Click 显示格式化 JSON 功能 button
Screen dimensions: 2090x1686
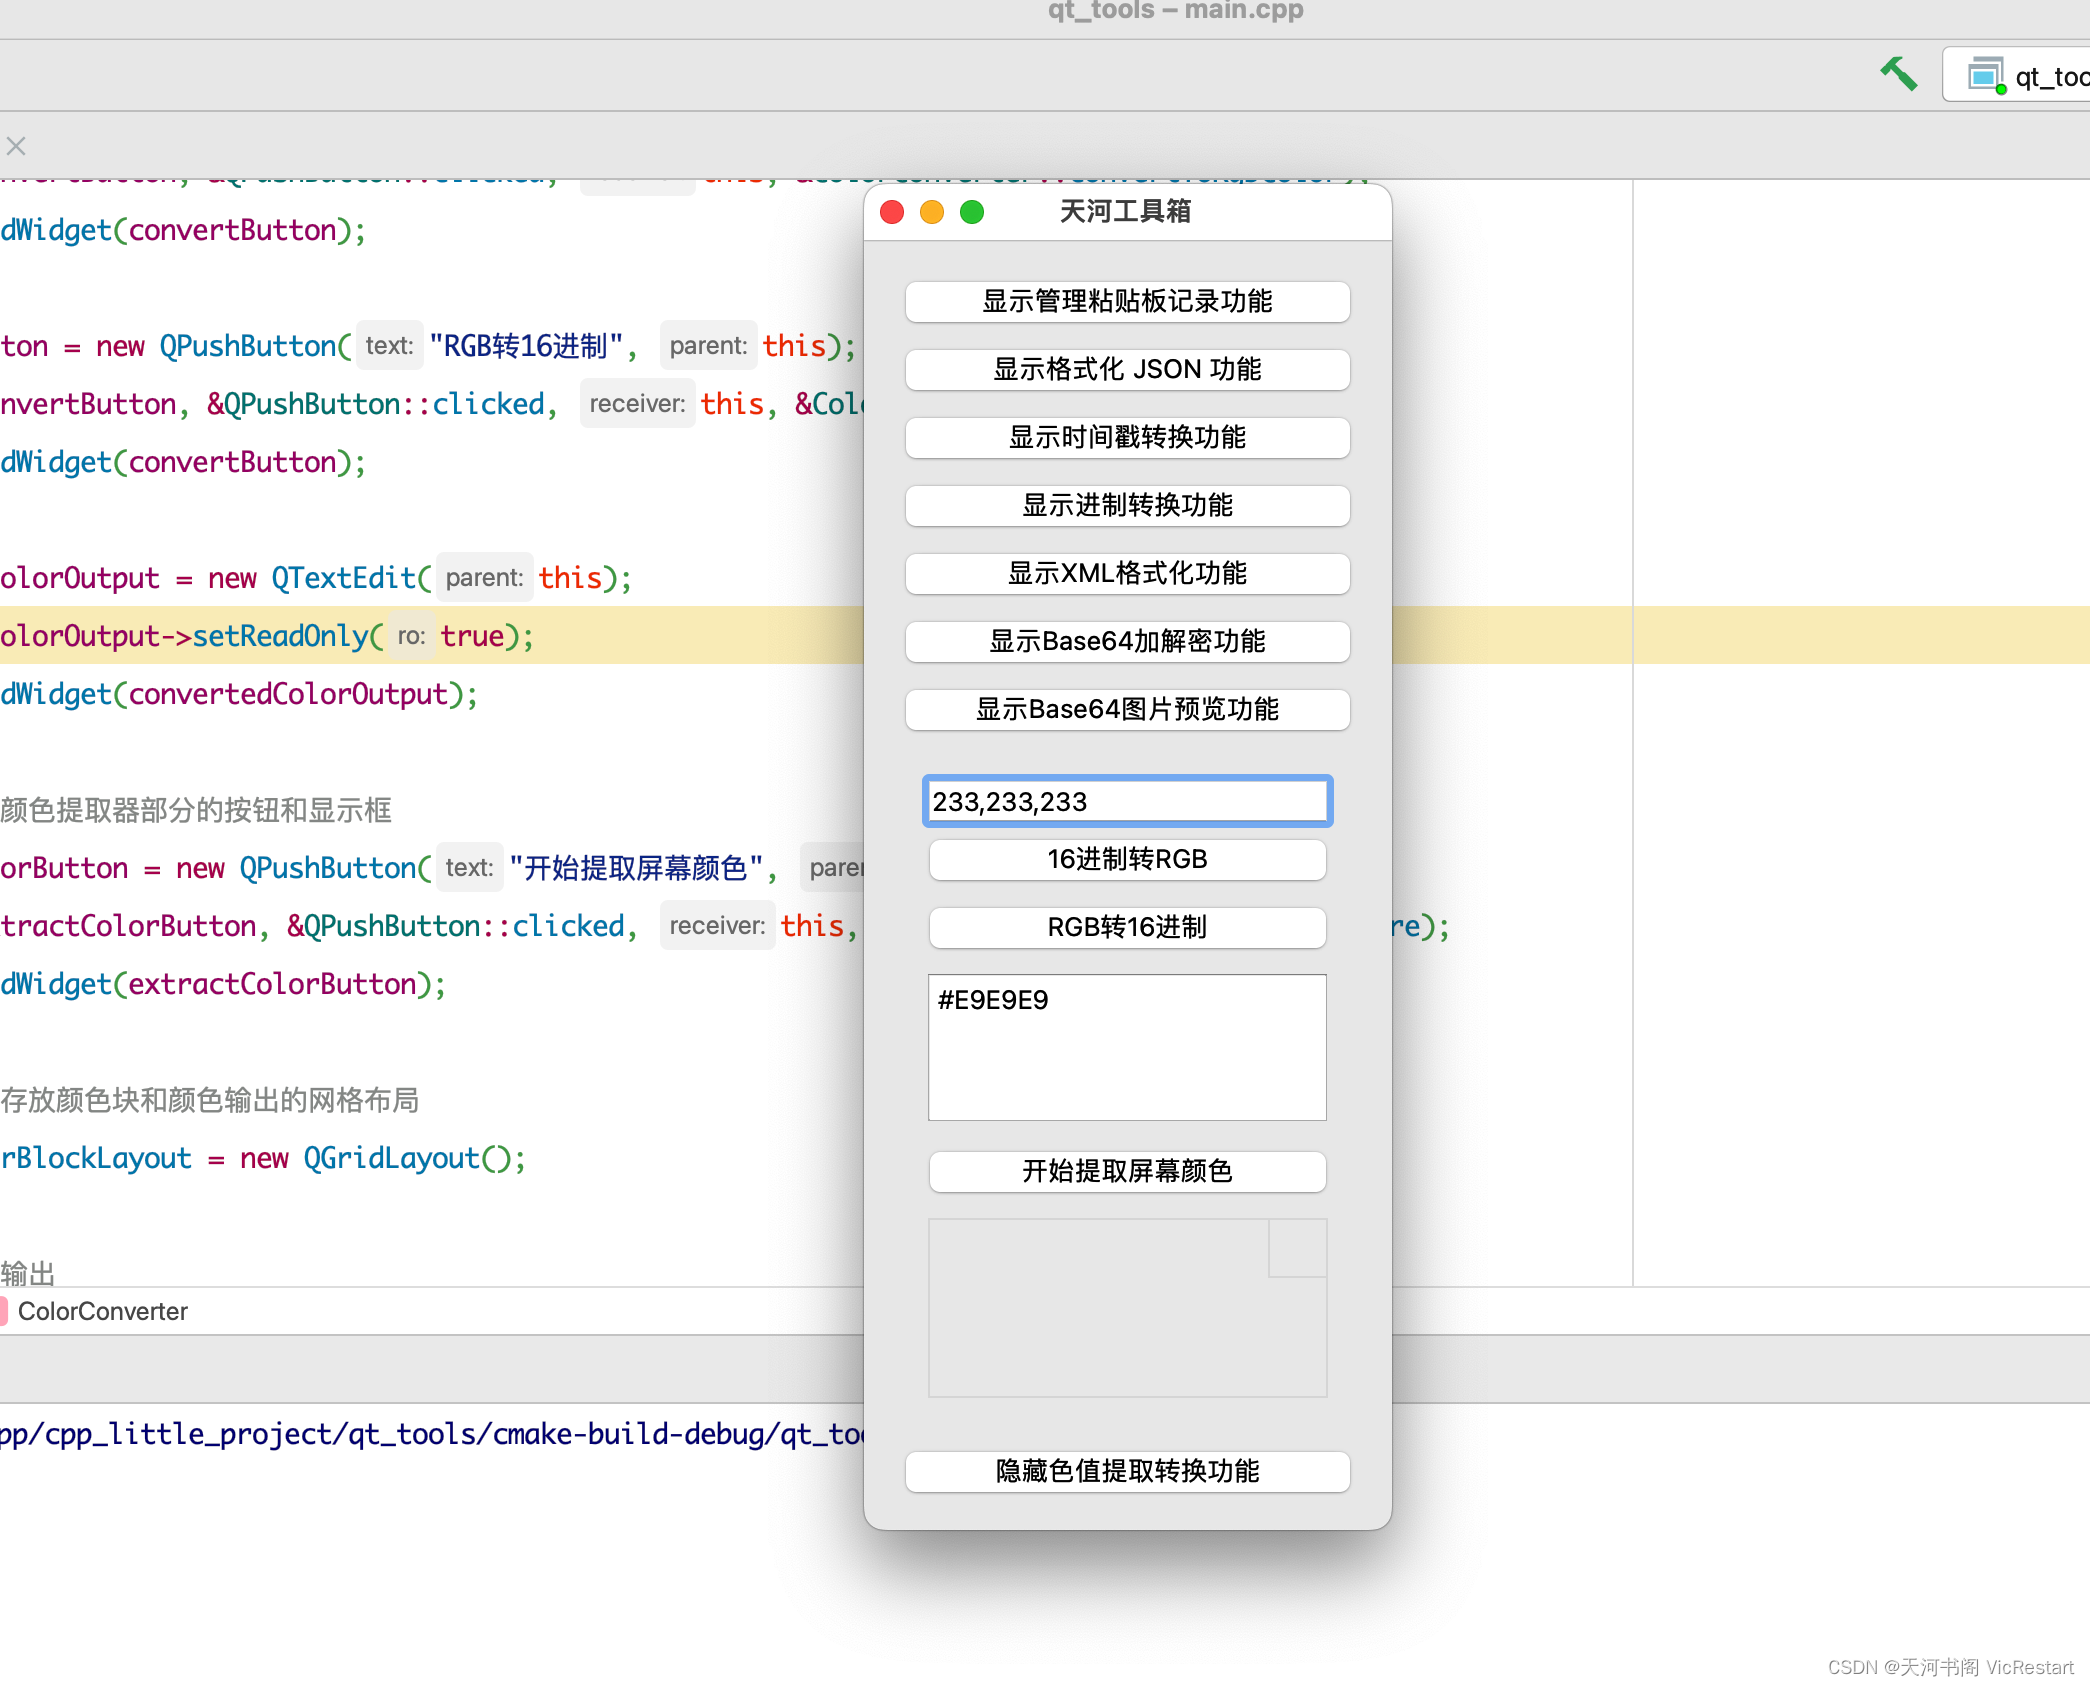[1127, 369]
